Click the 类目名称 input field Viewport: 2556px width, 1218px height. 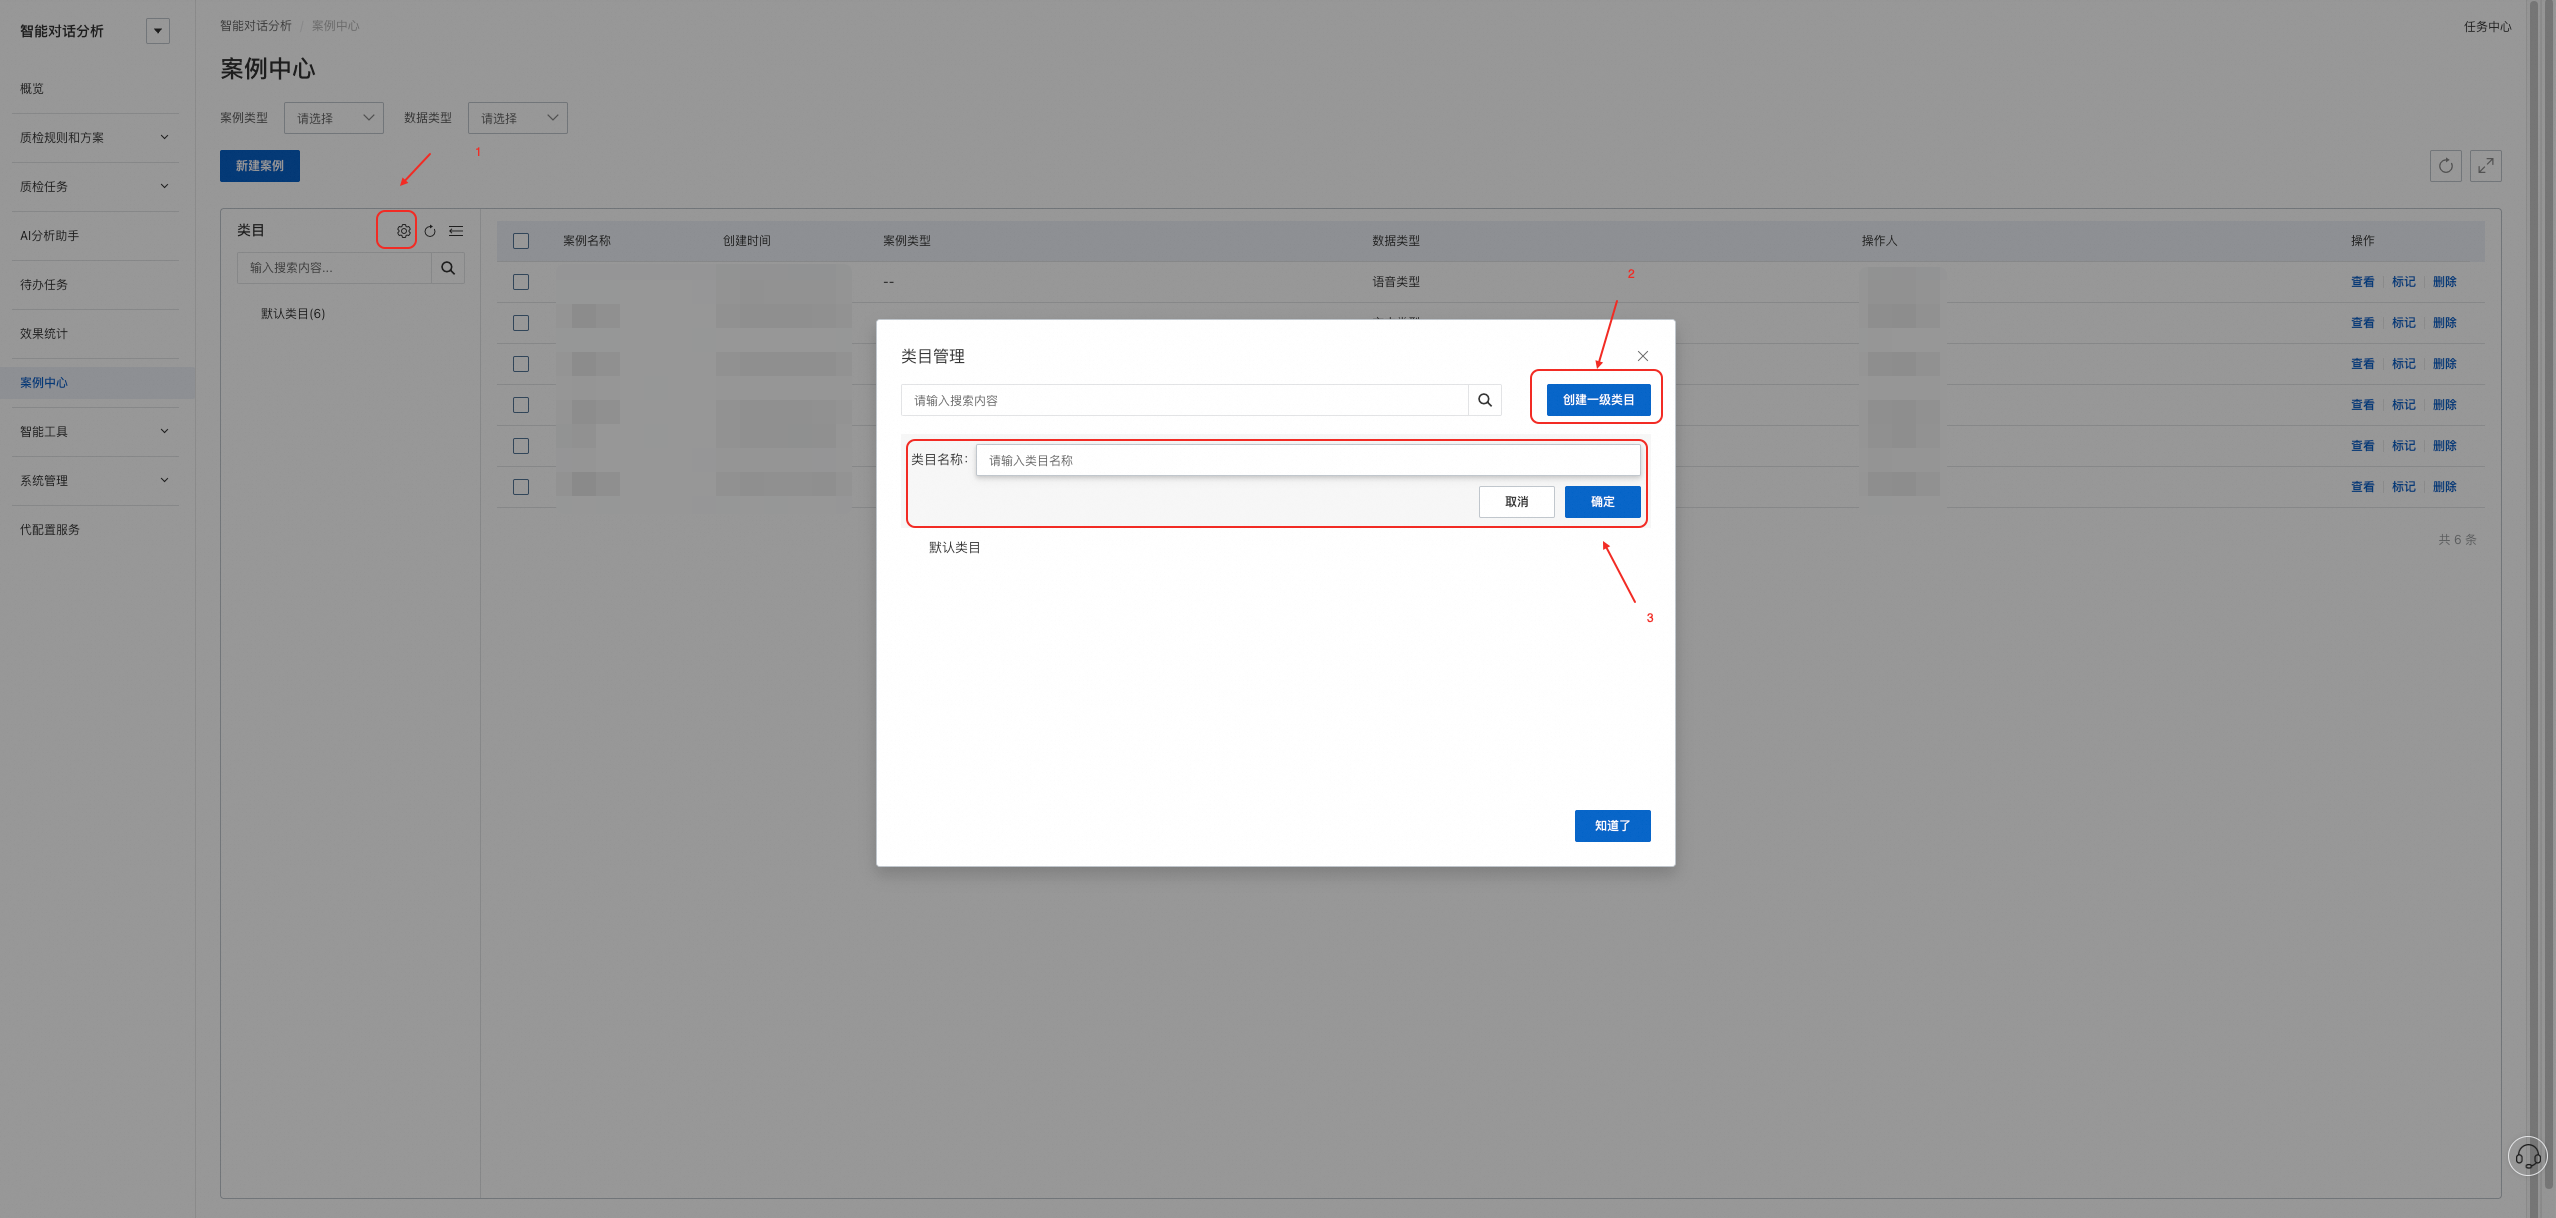[1306, 460]
